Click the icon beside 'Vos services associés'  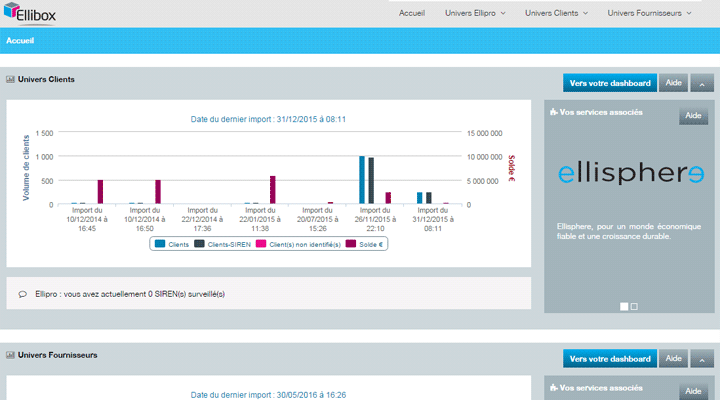[553, 112]
